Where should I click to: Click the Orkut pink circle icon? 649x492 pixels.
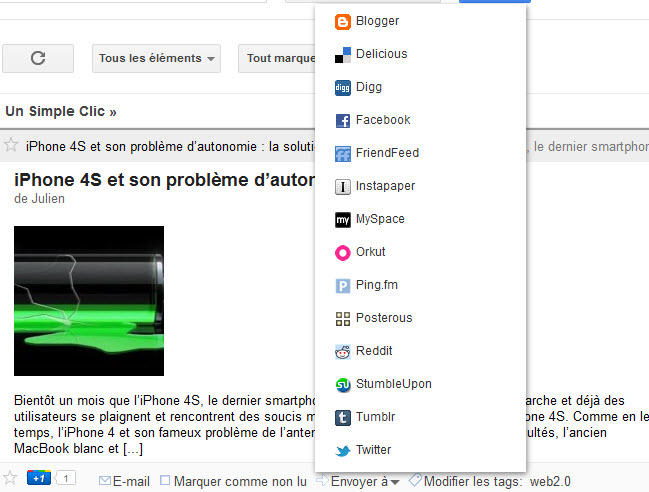point(343,253)
